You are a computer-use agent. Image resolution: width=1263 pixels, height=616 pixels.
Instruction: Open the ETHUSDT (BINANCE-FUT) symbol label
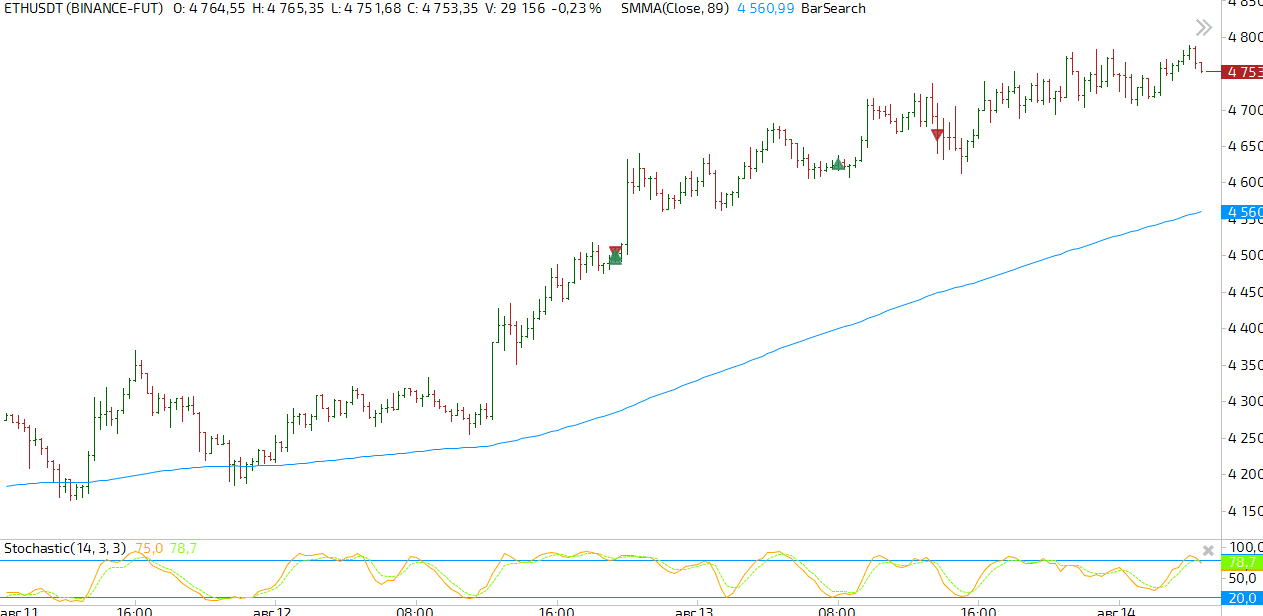tap(83, 9)
